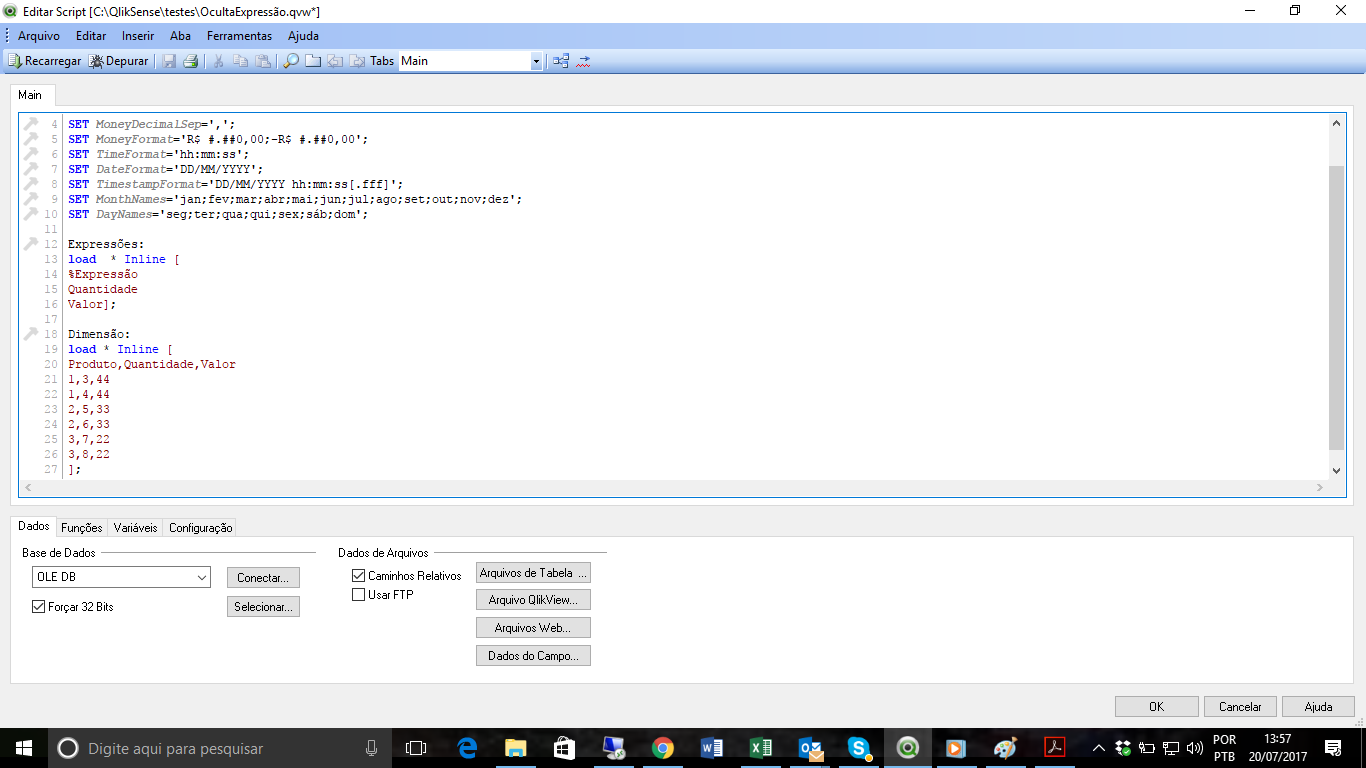Open Microsoft Edge from the taskbar
This screenshot has width=1366, height=768.
(467, 748)
